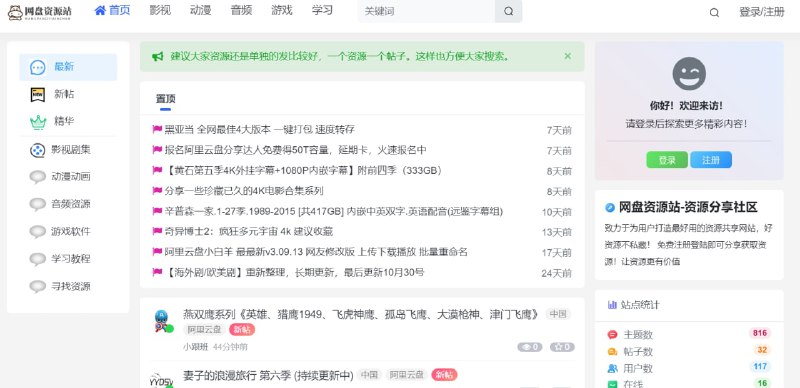Open post 【海外剧/欧美剧】重新整理

click(x=294, y=273)
